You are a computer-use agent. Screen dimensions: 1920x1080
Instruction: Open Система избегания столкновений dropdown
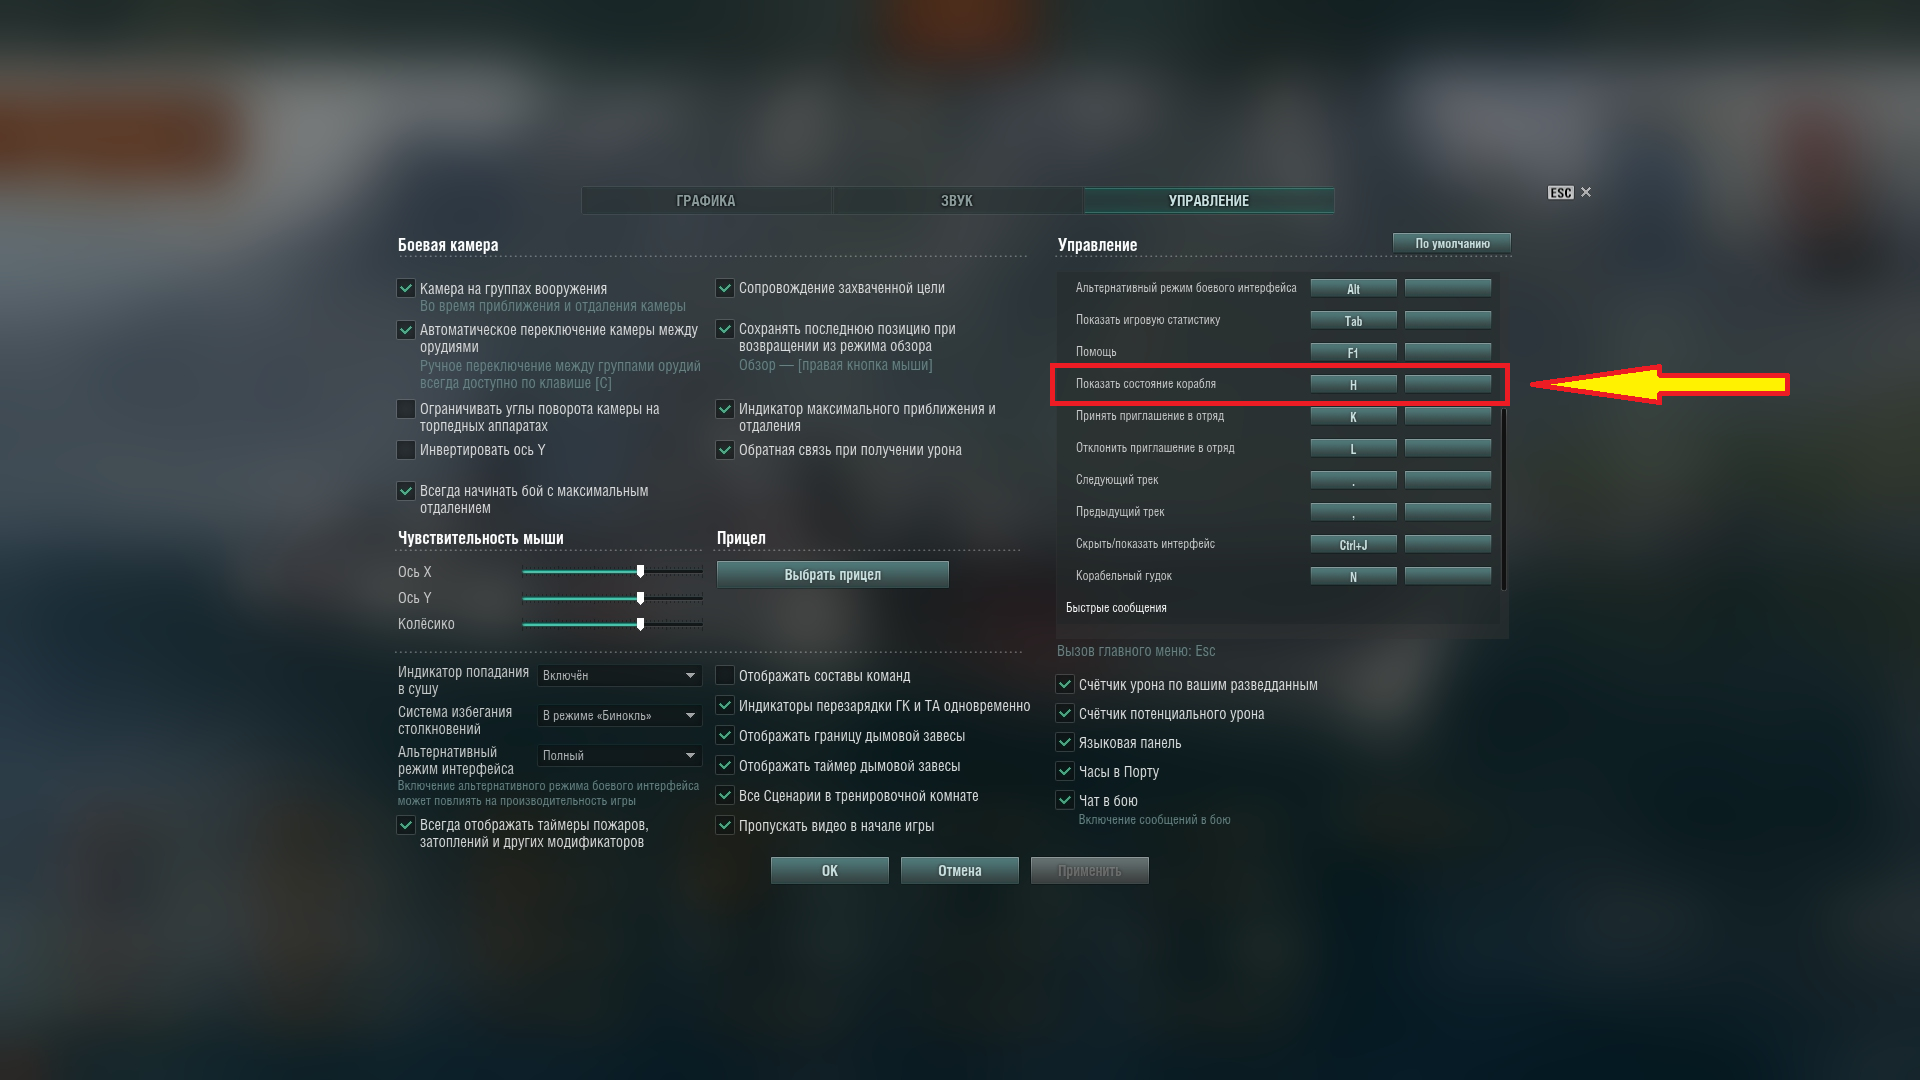(x=620, y=716)
